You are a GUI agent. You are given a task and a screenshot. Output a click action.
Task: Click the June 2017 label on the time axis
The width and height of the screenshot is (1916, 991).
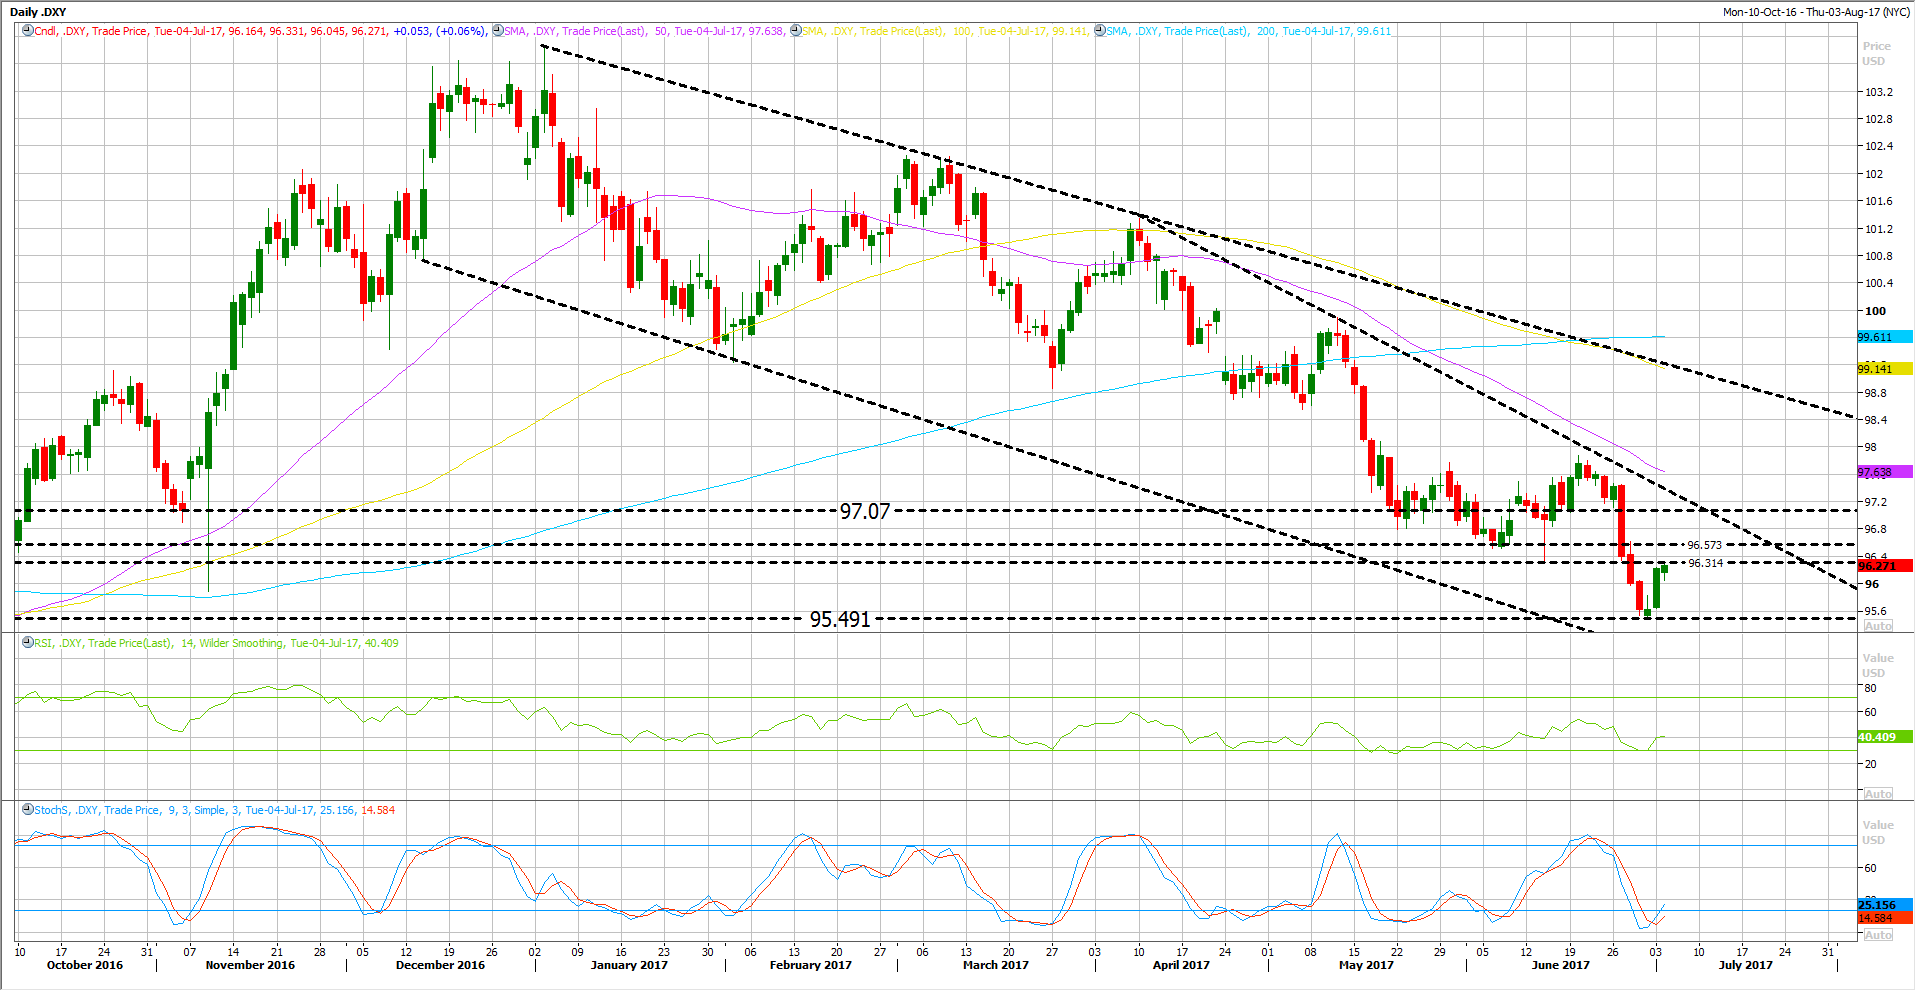point(1560,965)
